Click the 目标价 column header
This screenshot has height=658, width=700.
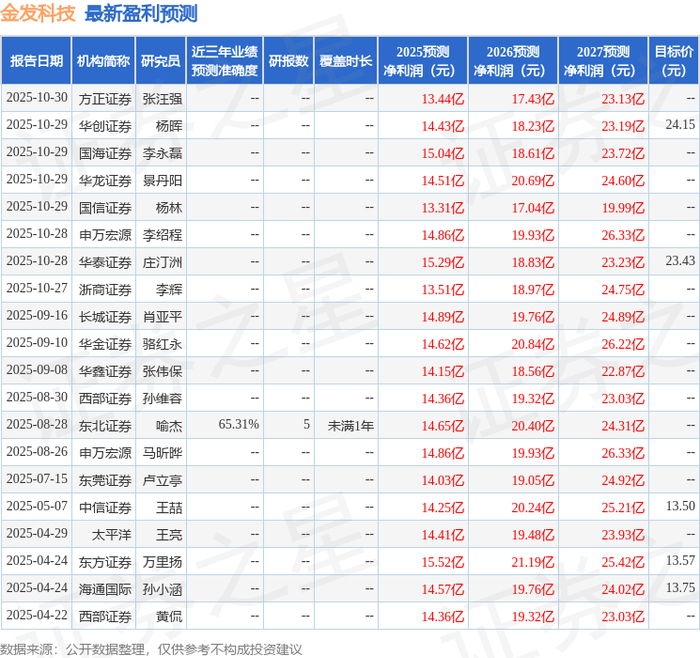click(674, 61)
